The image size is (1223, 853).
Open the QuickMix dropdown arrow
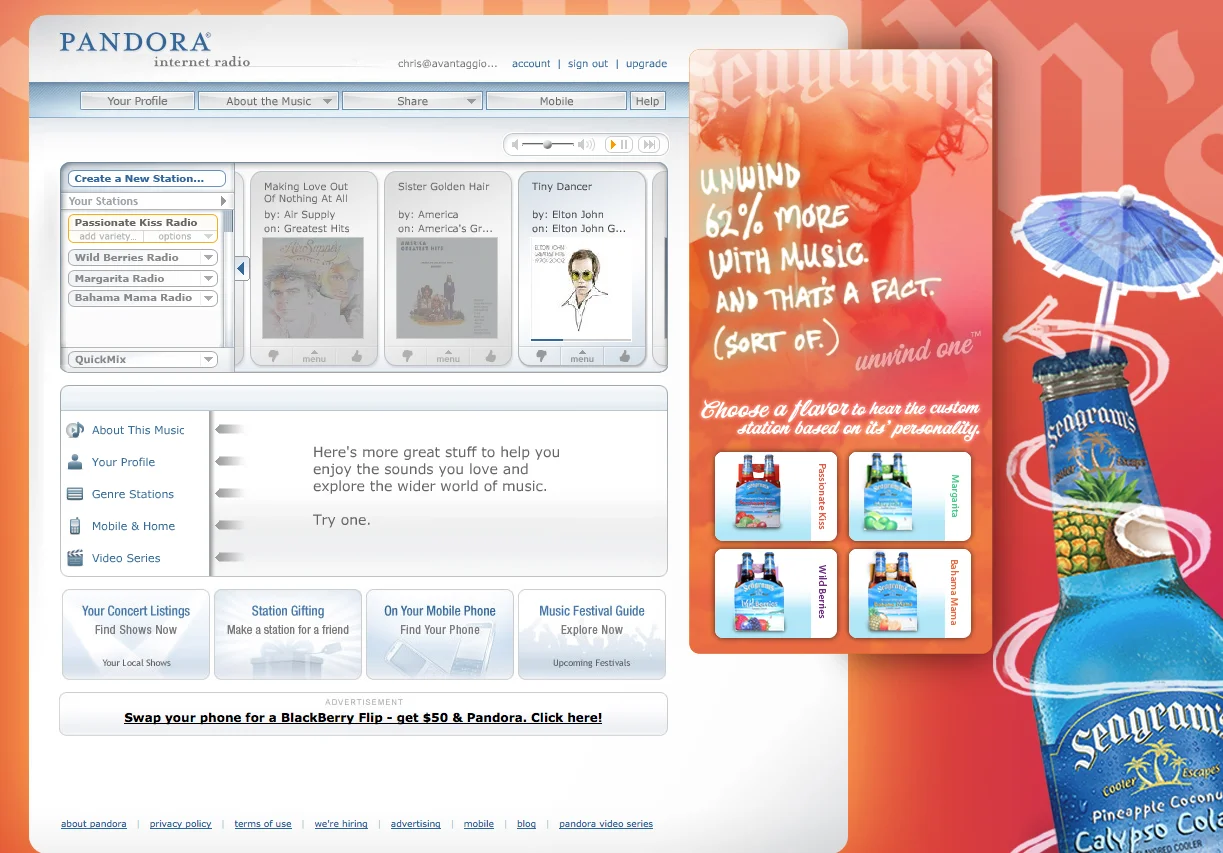pyautogui.click(x=208, y=360)
